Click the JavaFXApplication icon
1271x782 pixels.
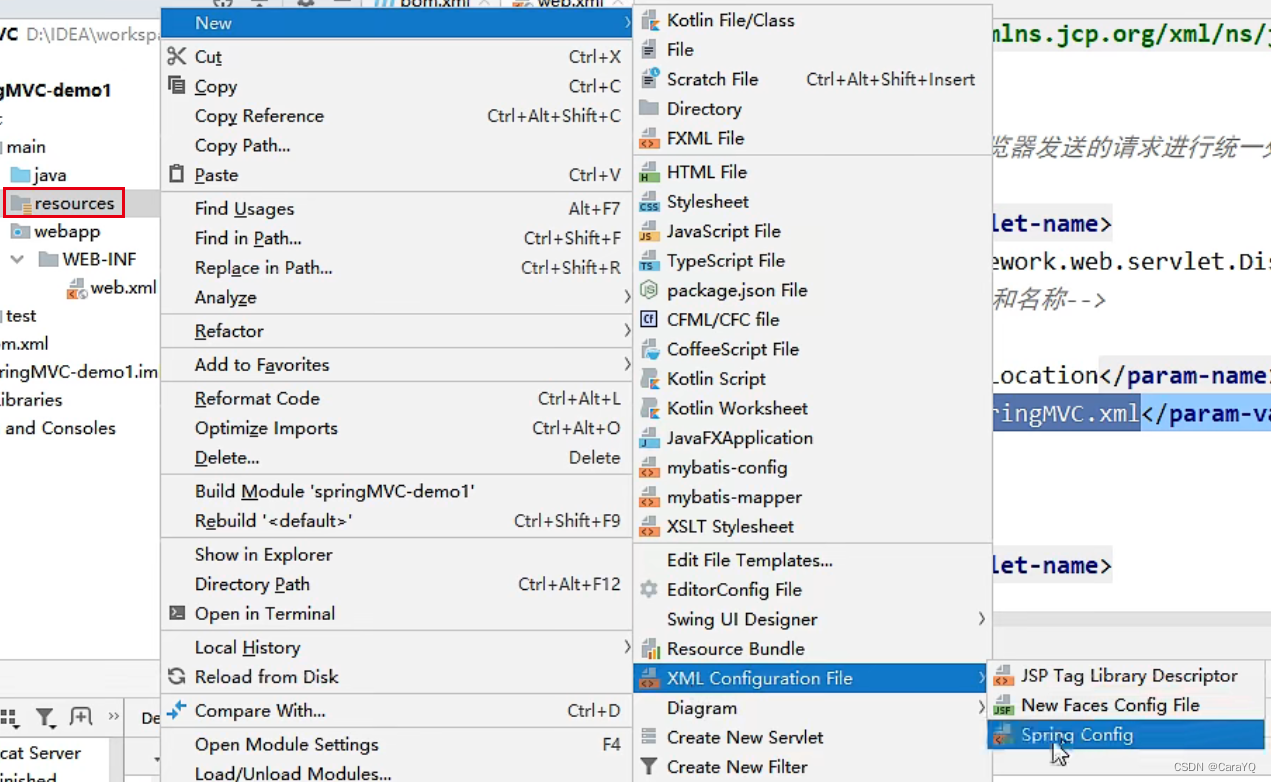click(650, 438)
